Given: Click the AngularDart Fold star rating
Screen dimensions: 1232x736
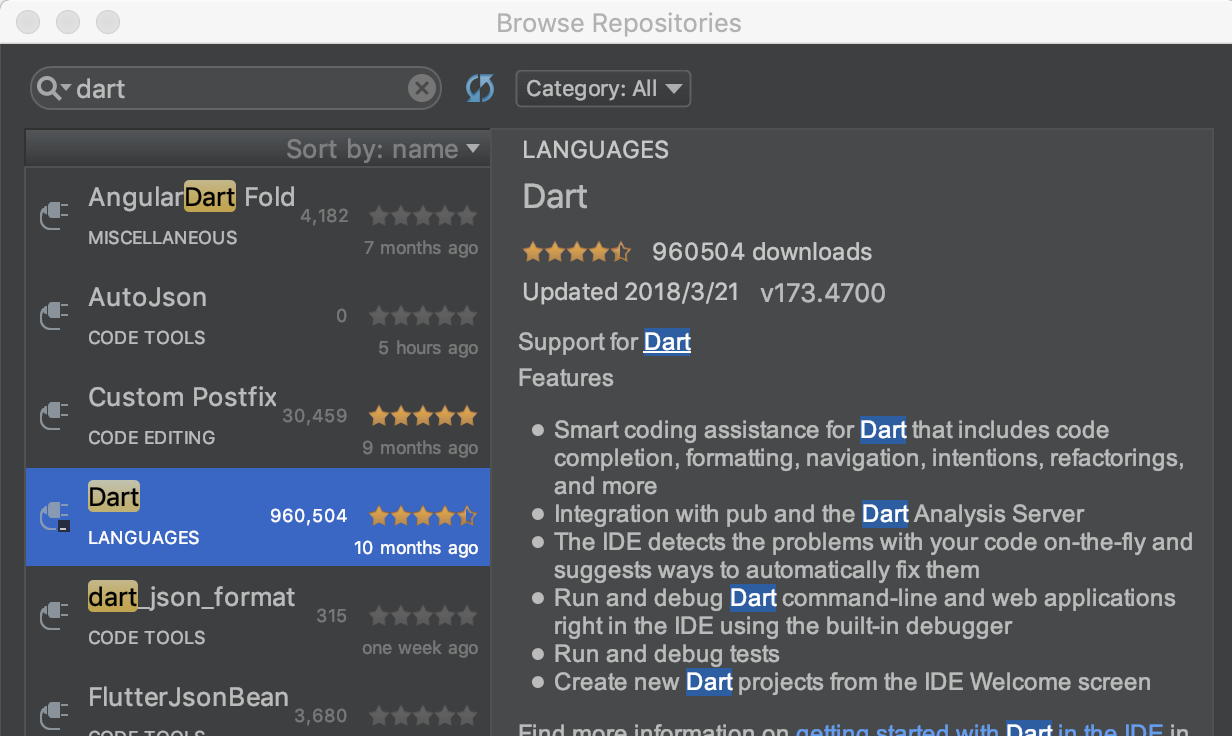Looking at the screenshot, I should [x=423, y=216].
